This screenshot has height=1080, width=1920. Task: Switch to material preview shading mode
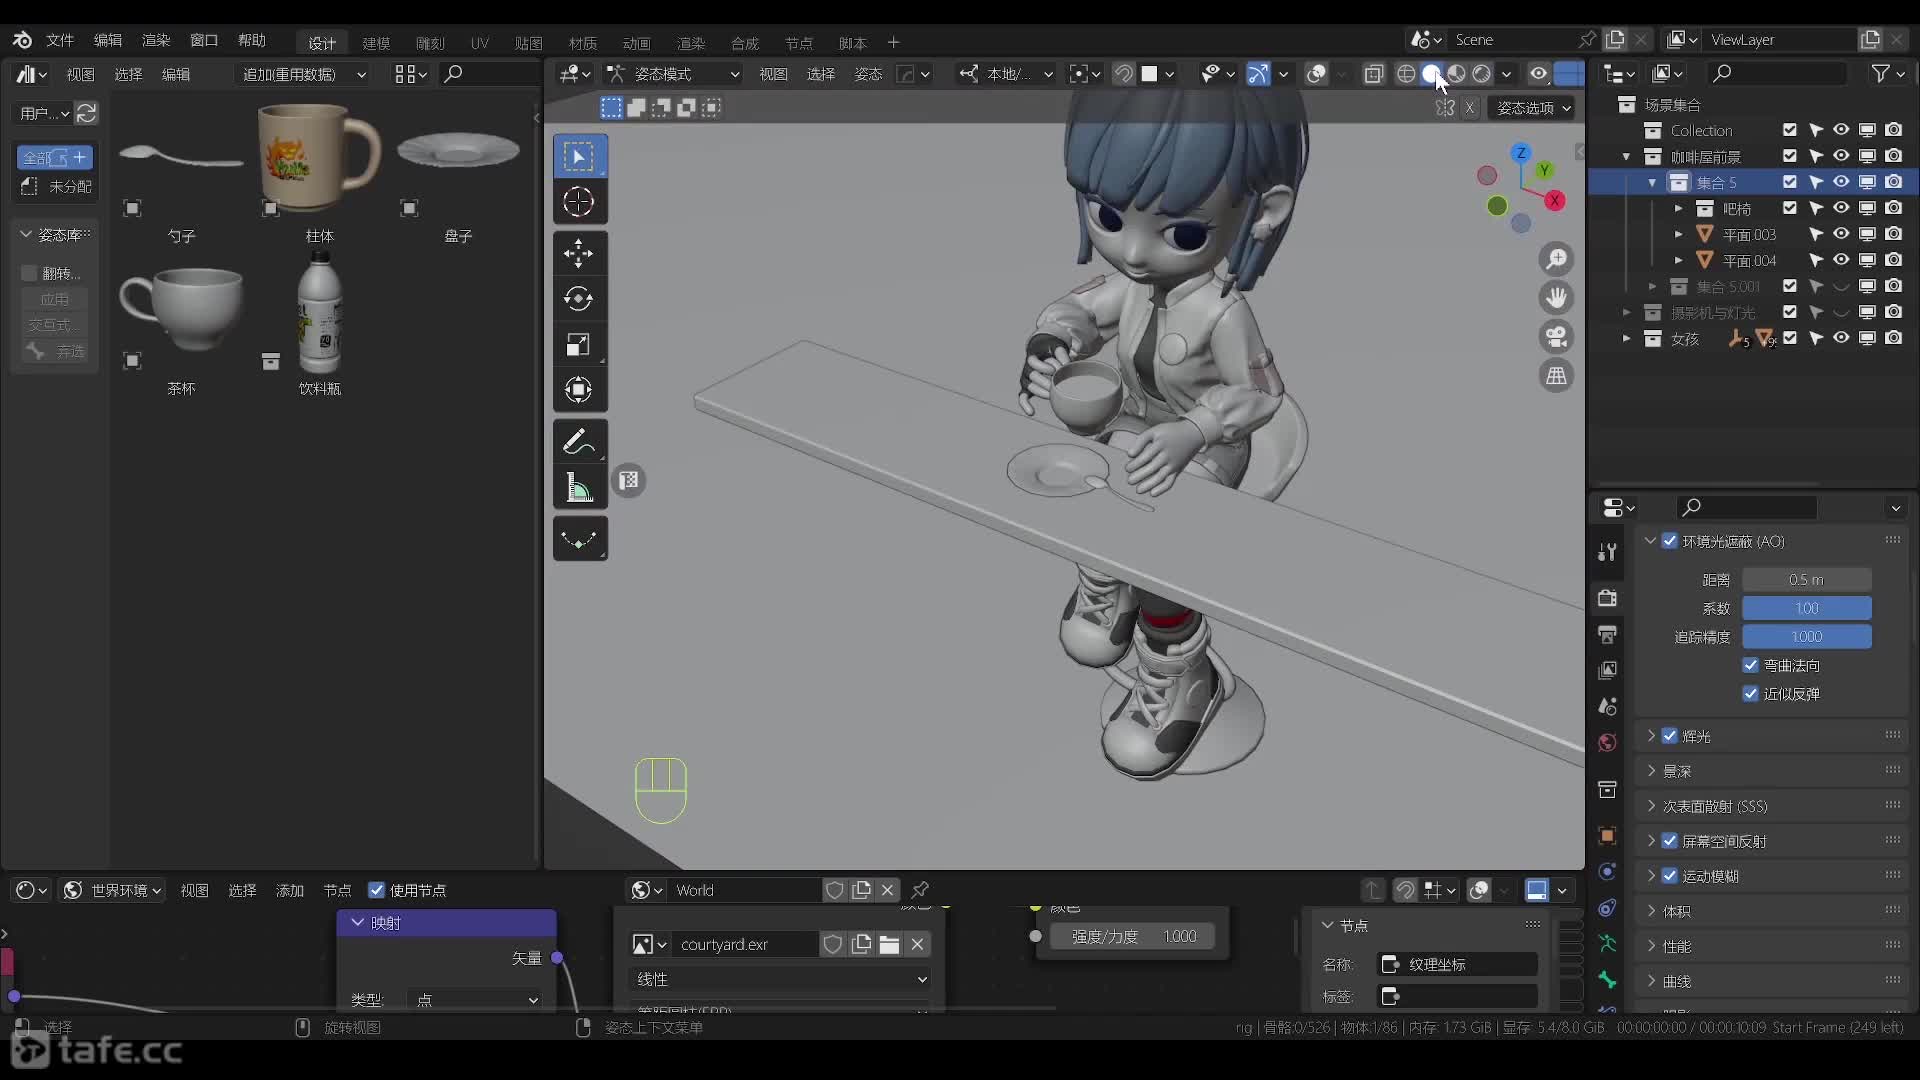point(1457,74)
